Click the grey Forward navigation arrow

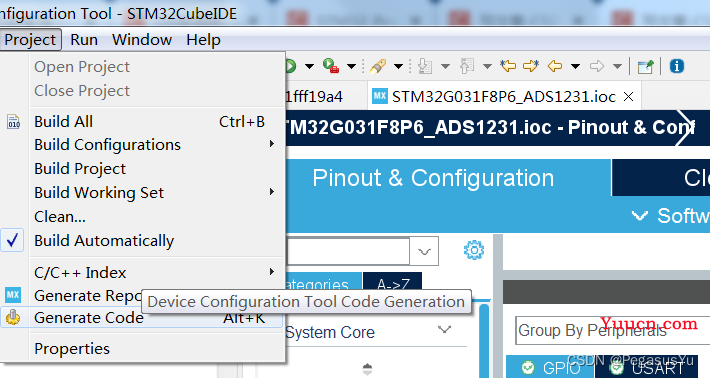point(597,67)
